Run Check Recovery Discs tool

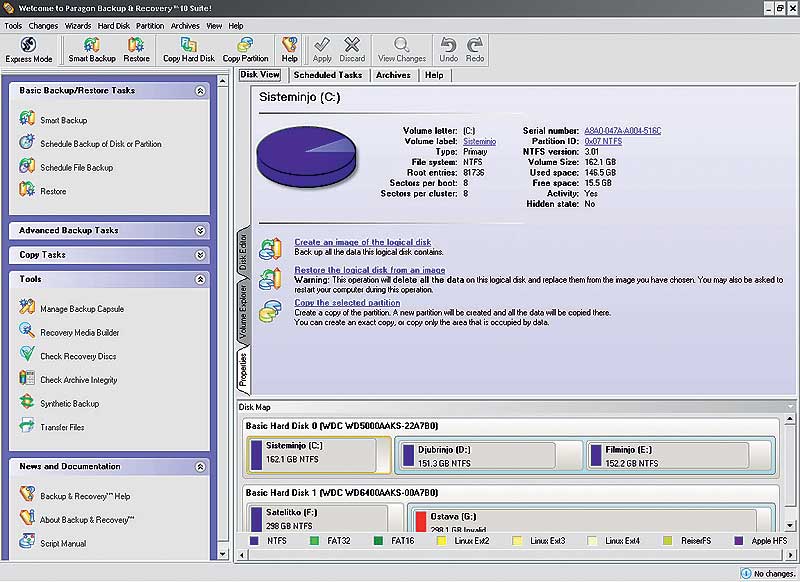click(x=78, y=356)
